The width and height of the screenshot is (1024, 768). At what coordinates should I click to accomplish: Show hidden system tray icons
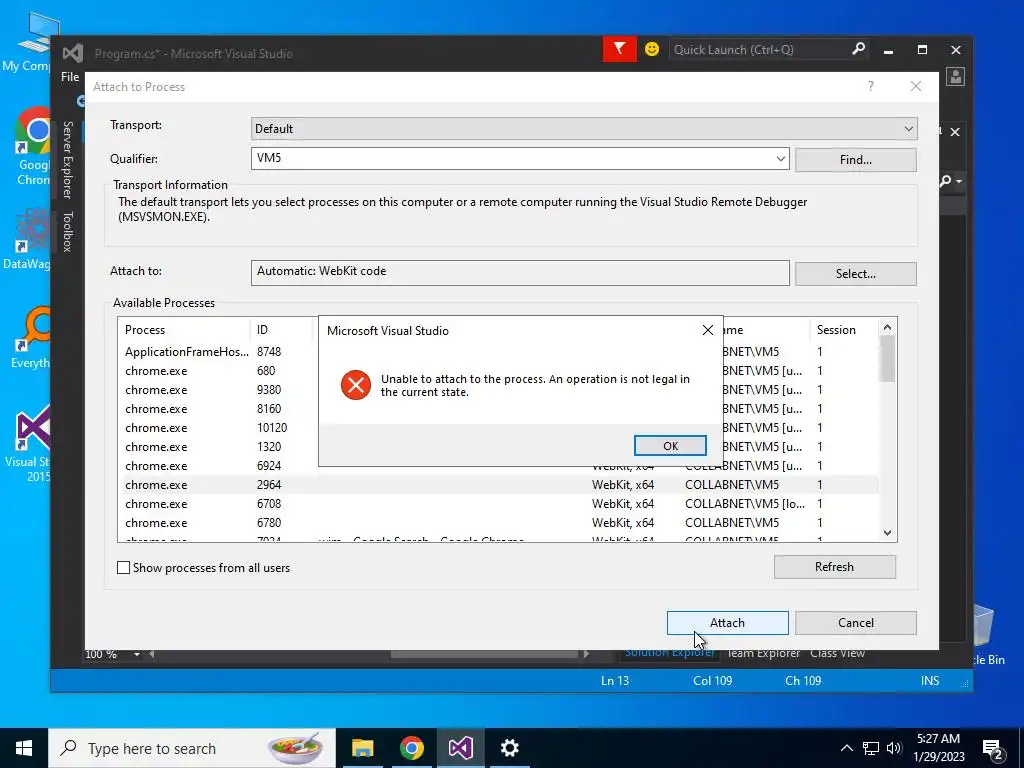846,748
